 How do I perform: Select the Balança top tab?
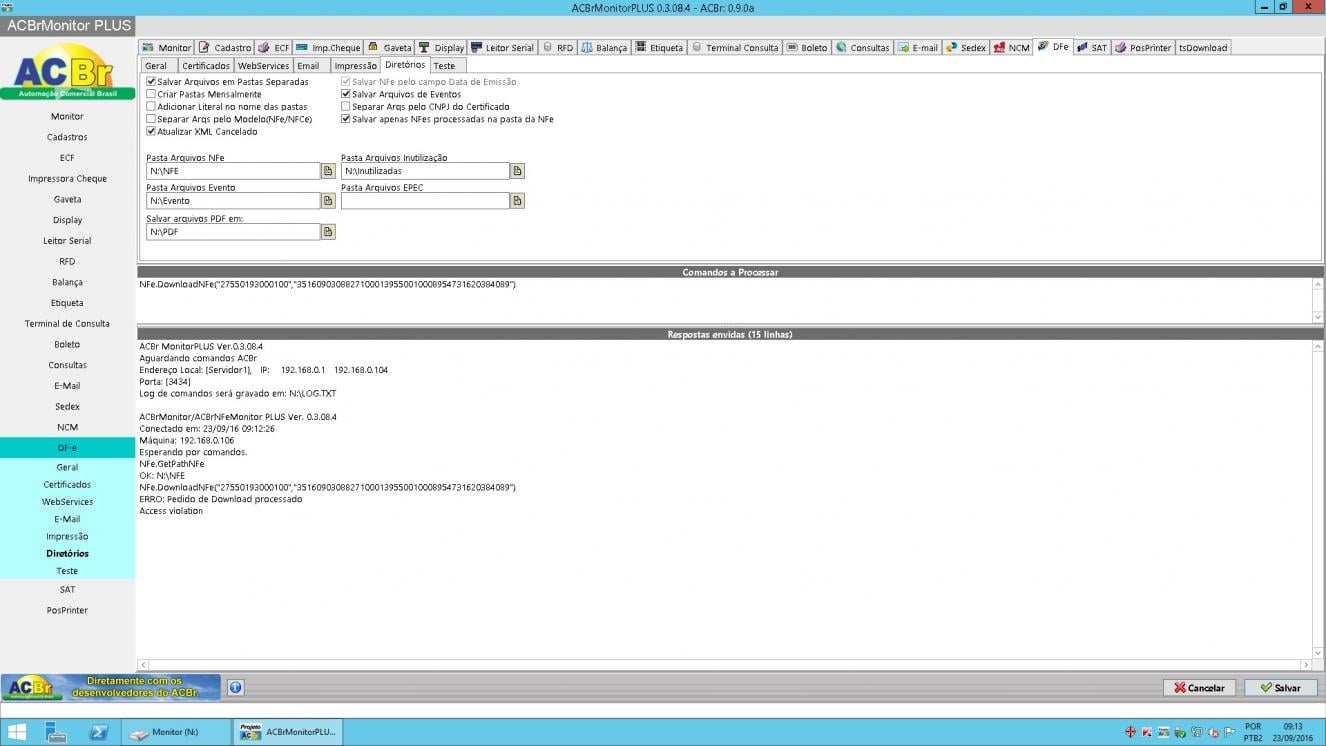604,47
